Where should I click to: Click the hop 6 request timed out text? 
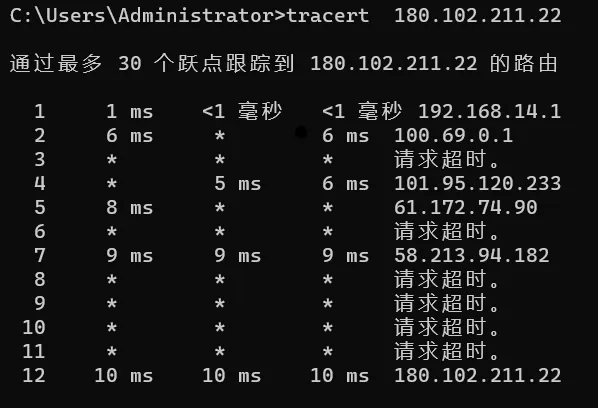447,231
